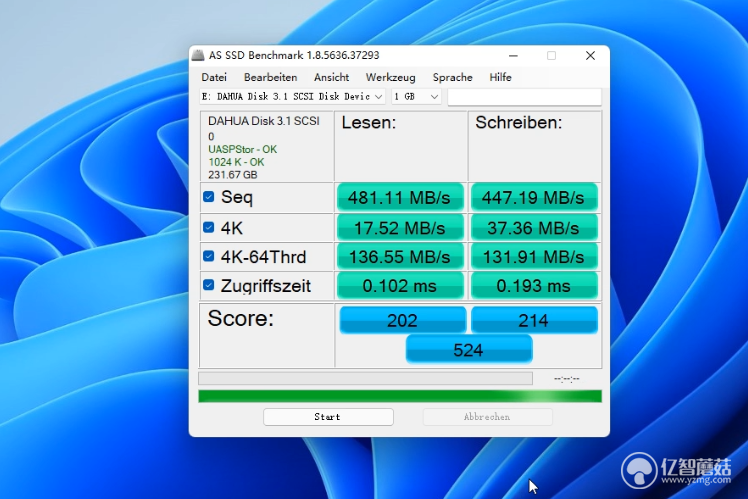
Task: Uncheck the 4K-64Thrd test checkbox
Action: coord(208,256)
